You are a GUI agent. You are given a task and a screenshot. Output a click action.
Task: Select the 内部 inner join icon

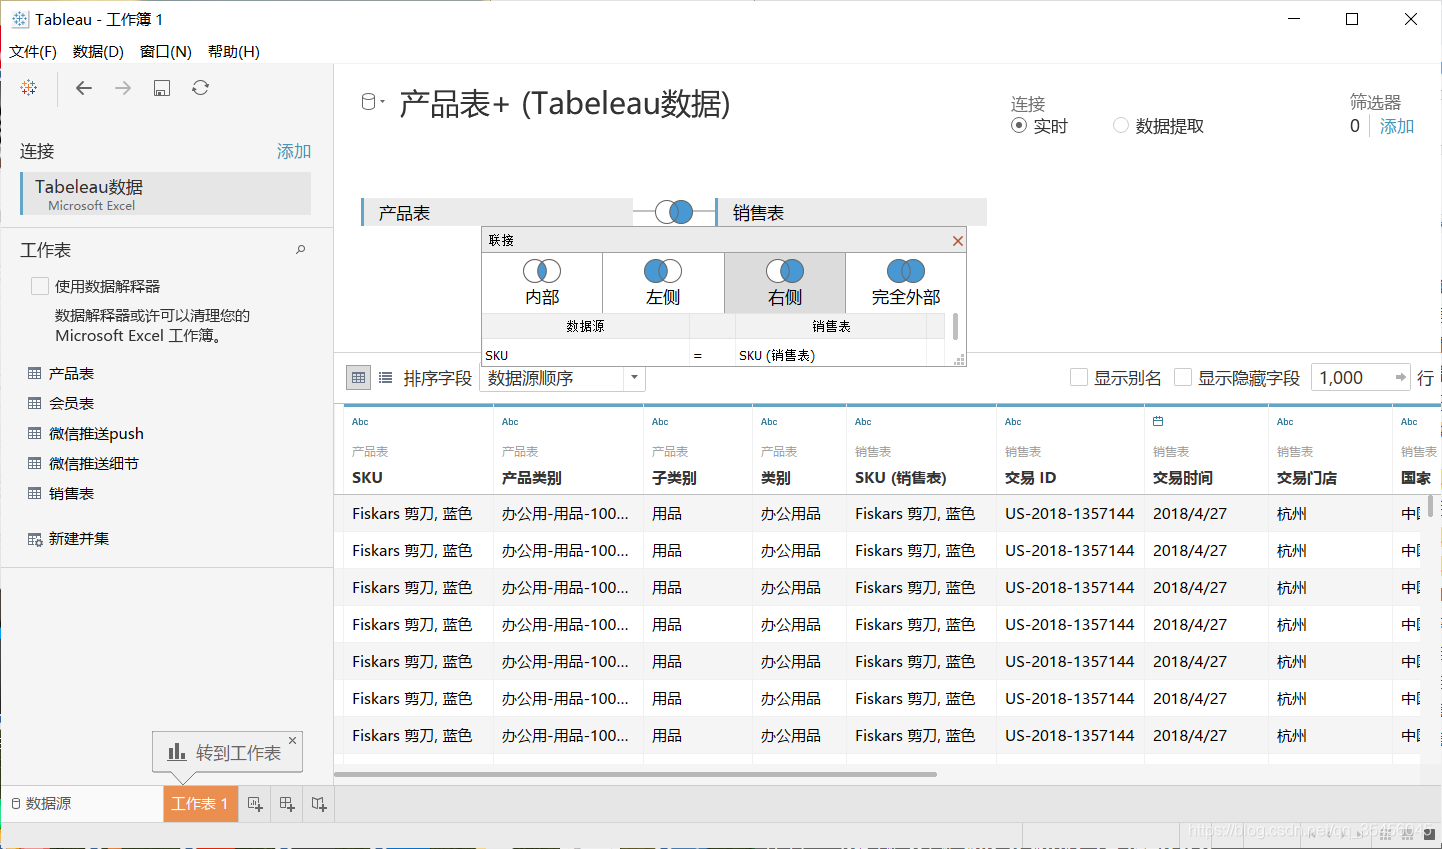pos(542,271)
